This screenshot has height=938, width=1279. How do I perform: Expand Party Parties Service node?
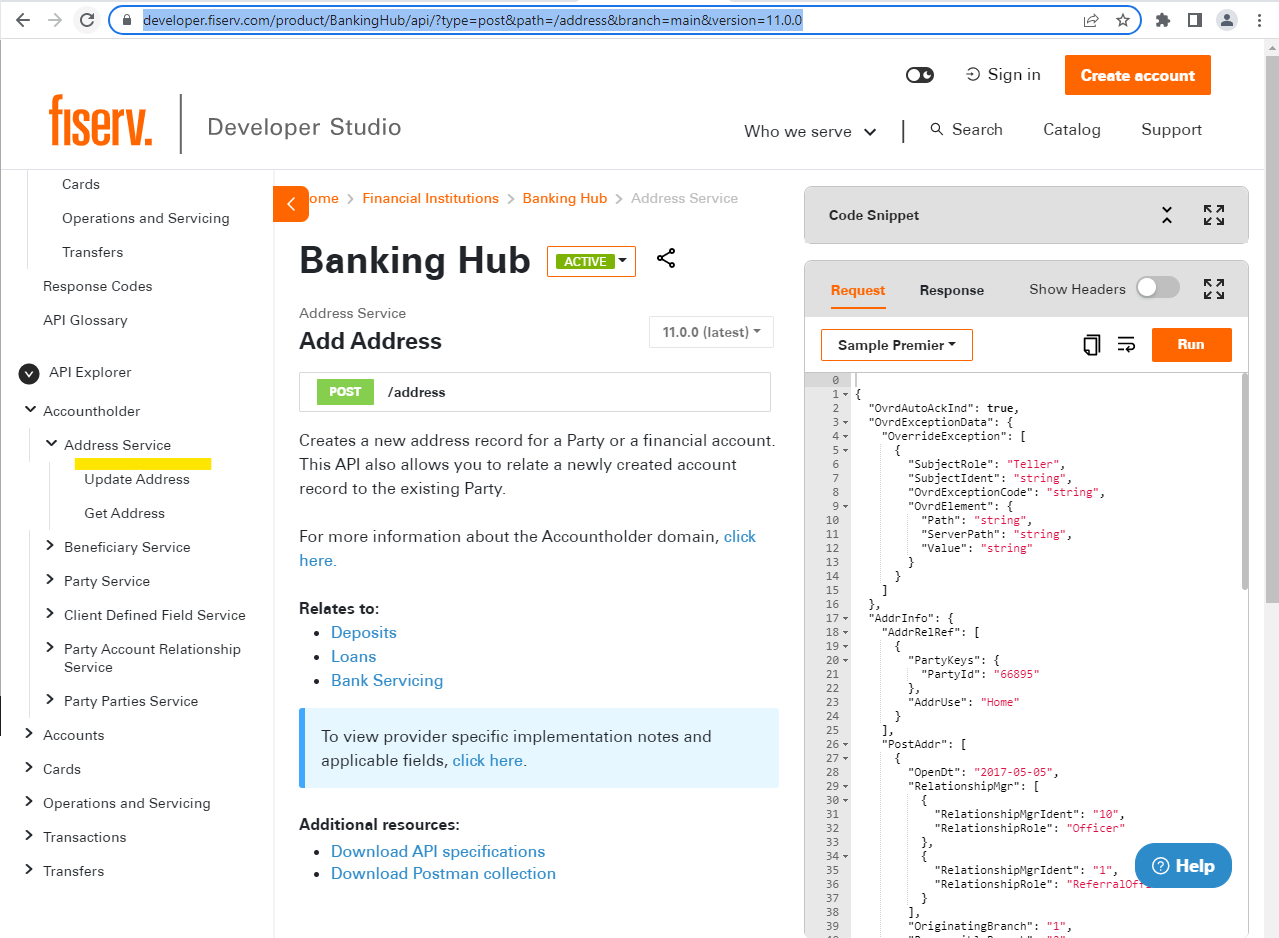51,700
